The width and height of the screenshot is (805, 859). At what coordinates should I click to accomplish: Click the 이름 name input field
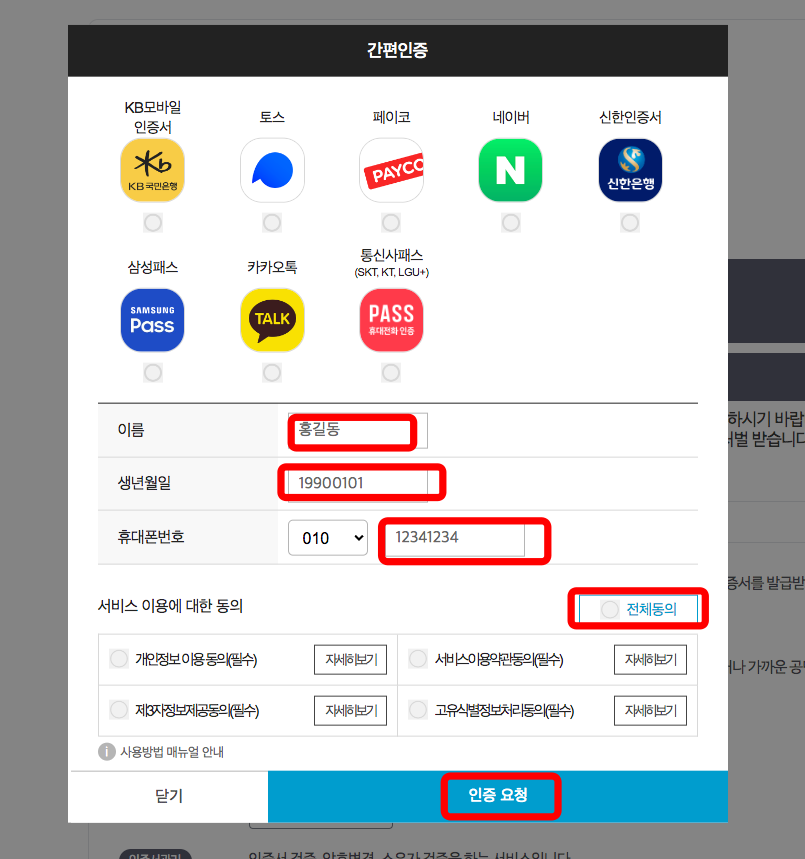(358, 431)
